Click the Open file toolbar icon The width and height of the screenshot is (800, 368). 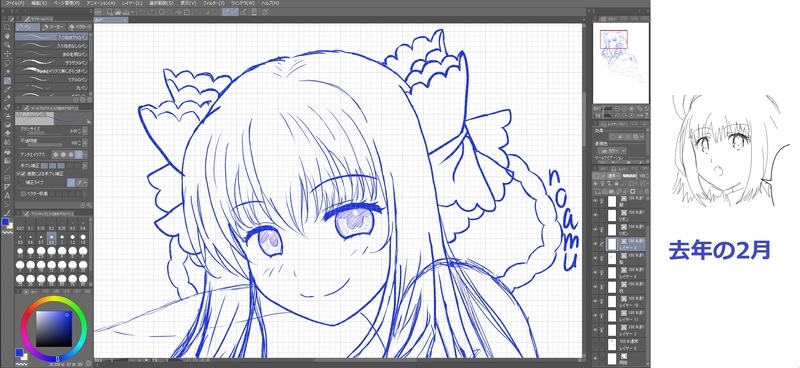click(x=118, y=12)
